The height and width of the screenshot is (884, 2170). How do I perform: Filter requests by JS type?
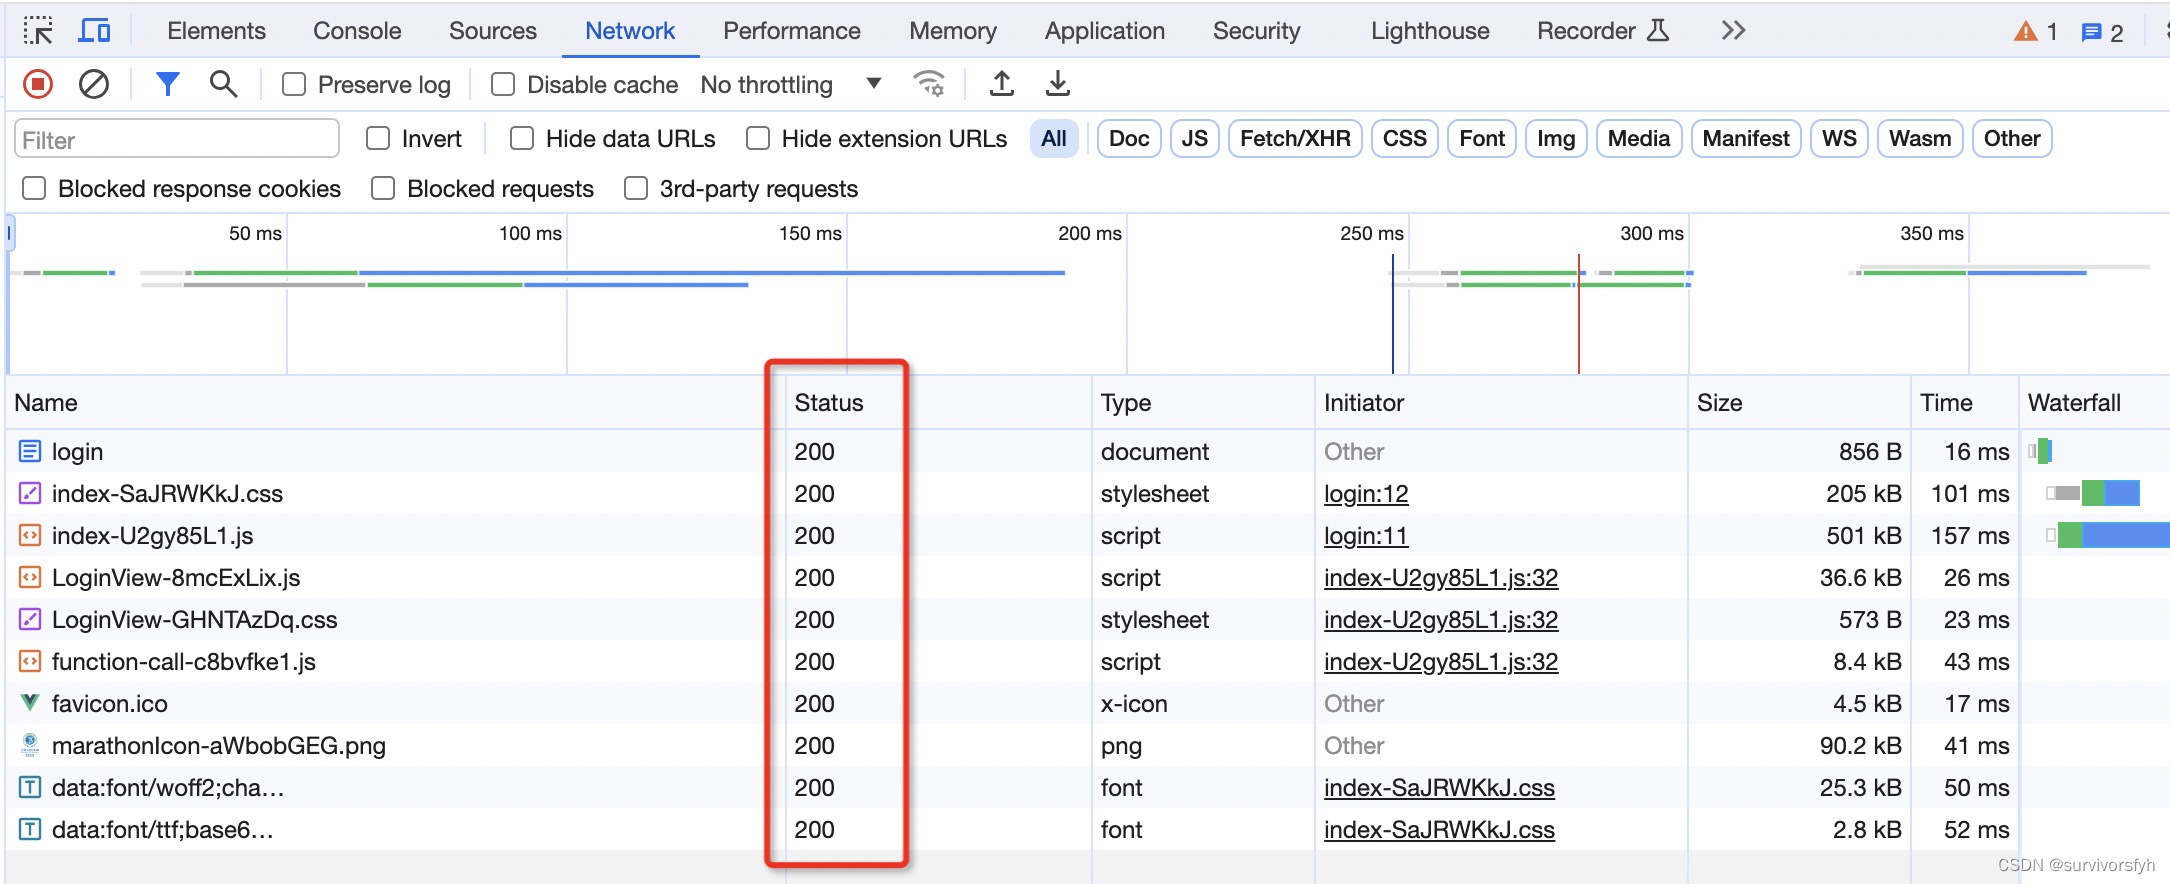(1194, 138)
